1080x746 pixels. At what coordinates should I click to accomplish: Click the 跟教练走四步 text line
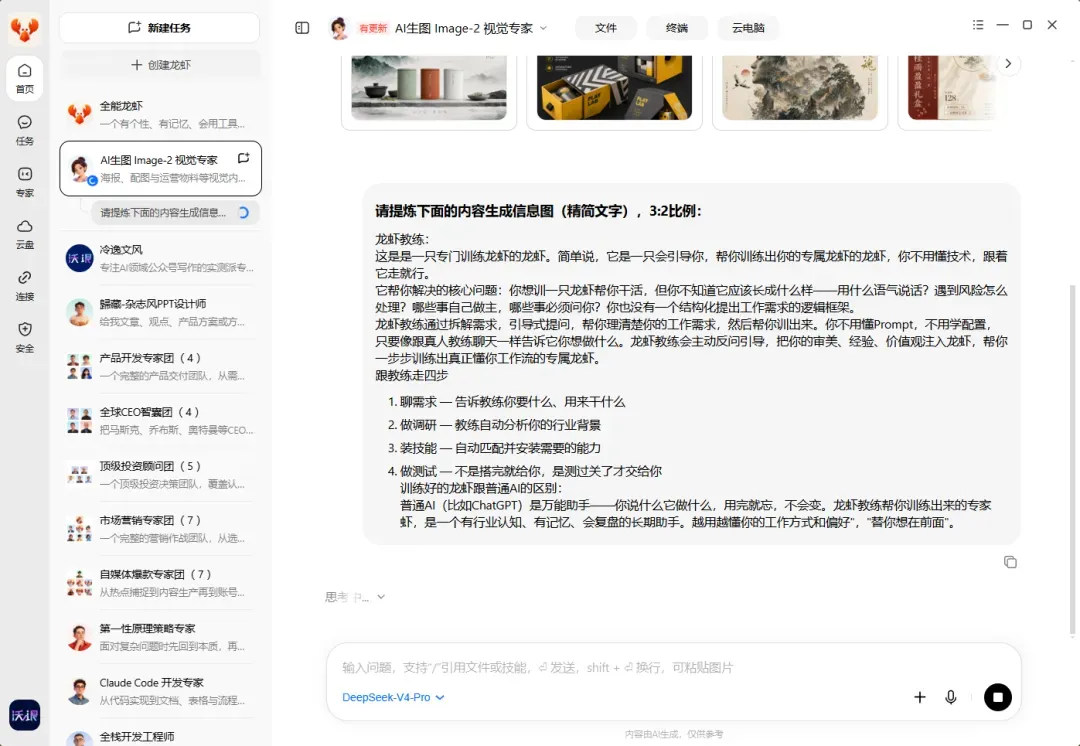point(411,375)
